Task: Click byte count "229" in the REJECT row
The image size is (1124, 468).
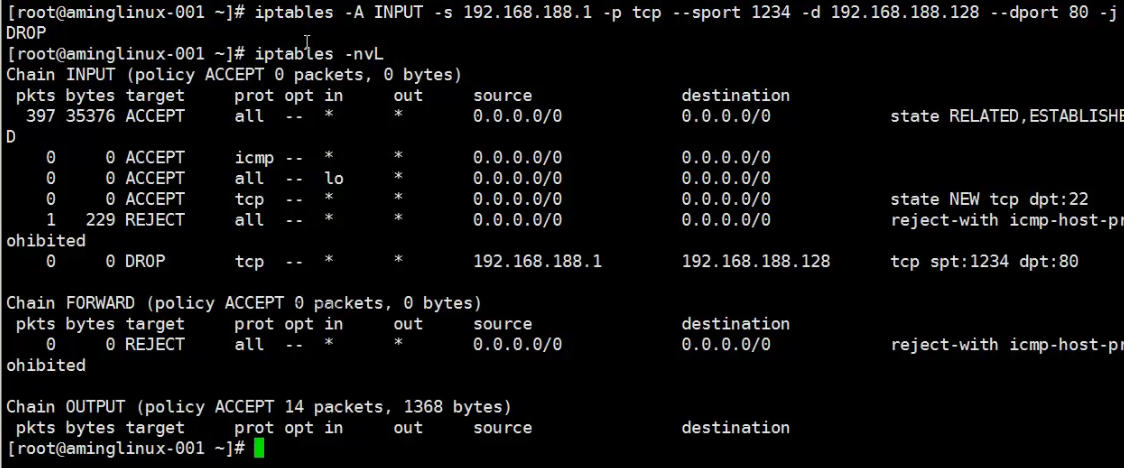Action: coord(100,220)
